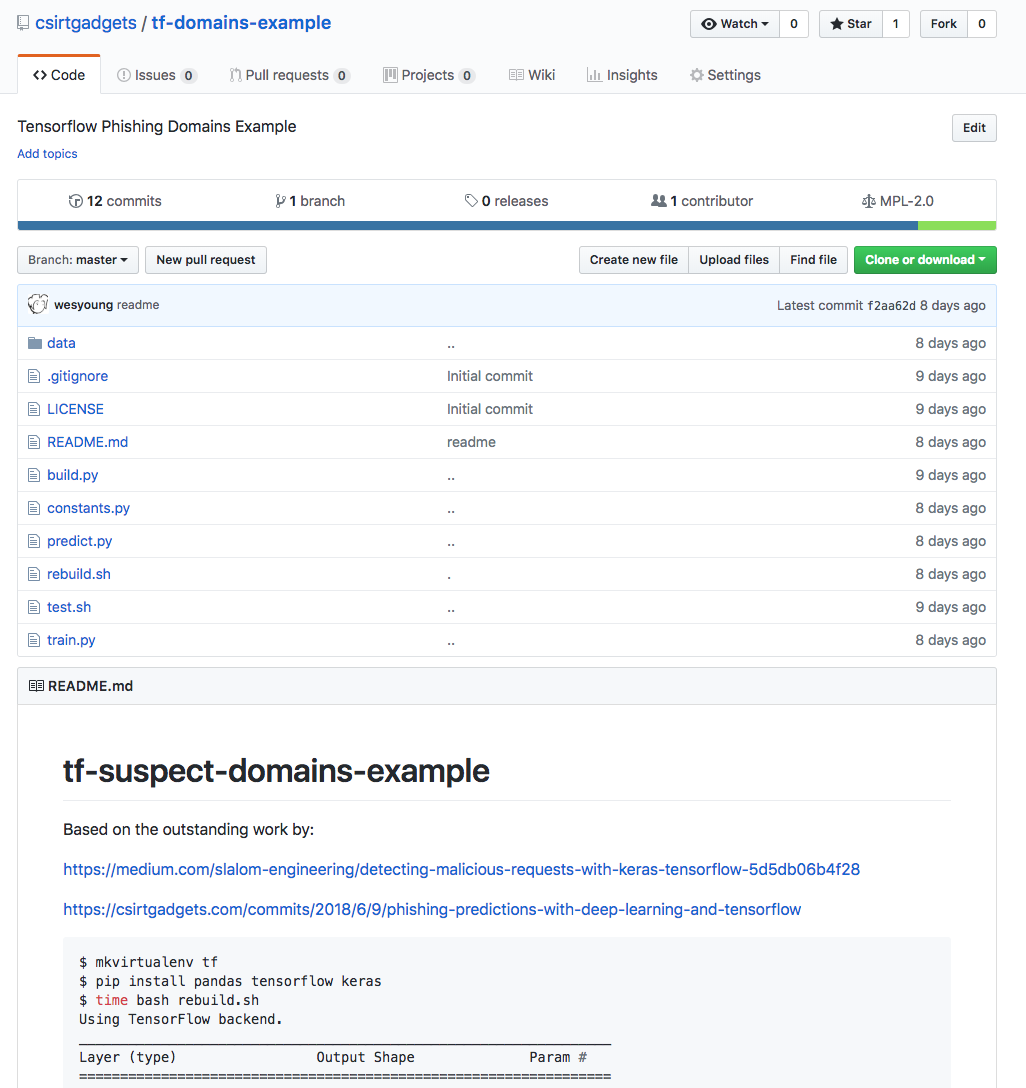This screenshot has height=1088, width=1026.
Task: Click Upload files button
Action: [734, 260]
